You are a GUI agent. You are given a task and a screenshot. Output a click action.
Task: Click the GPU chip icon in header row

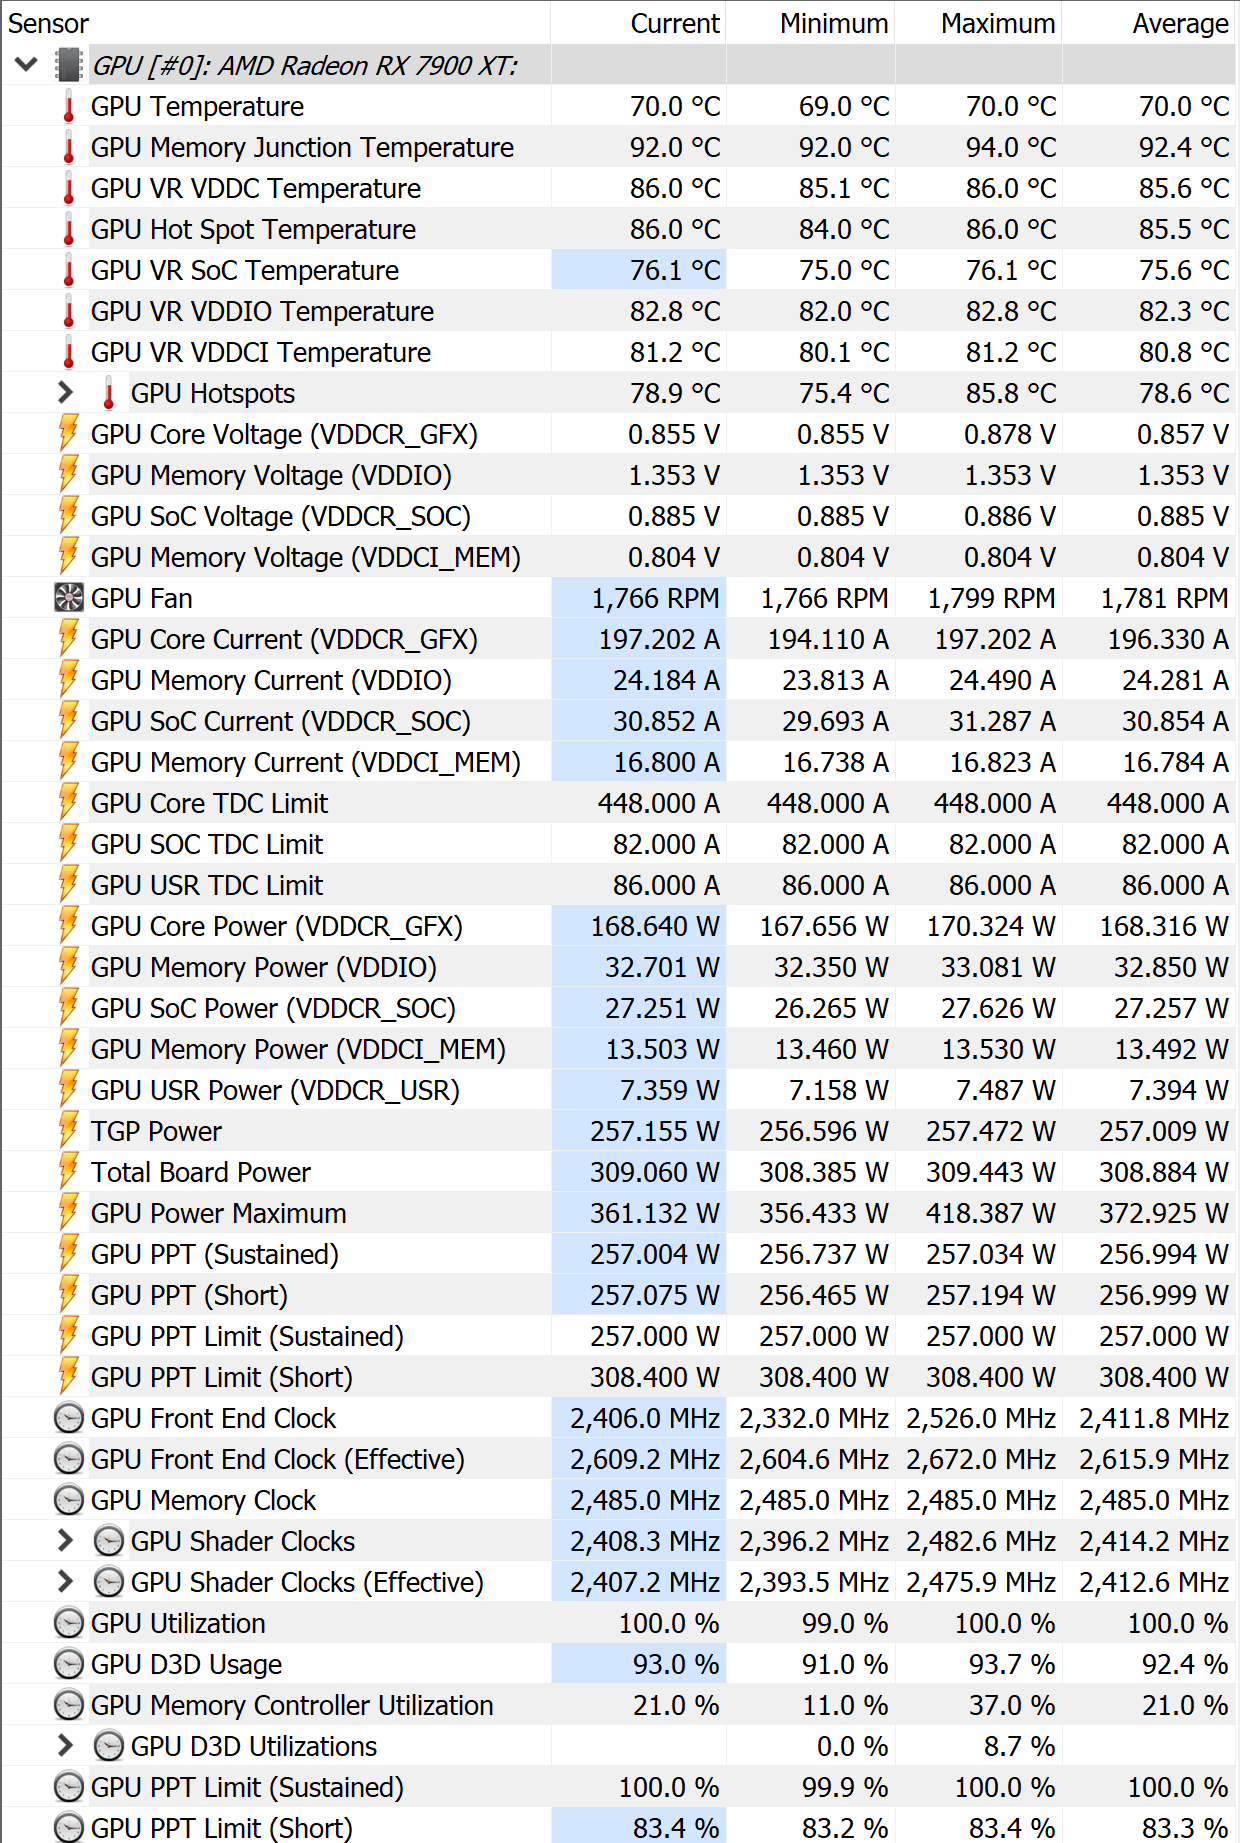(x=68, y=65)
